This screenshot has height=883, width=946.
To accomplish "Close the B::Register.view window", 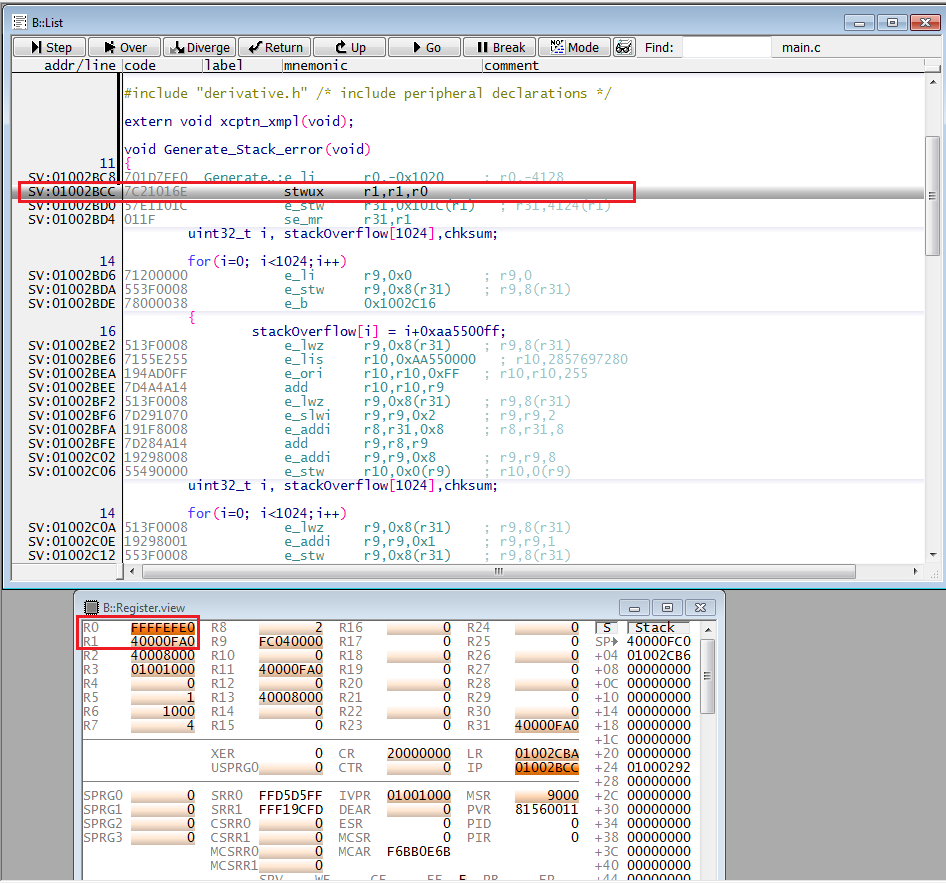I will (x=700, y=607).
